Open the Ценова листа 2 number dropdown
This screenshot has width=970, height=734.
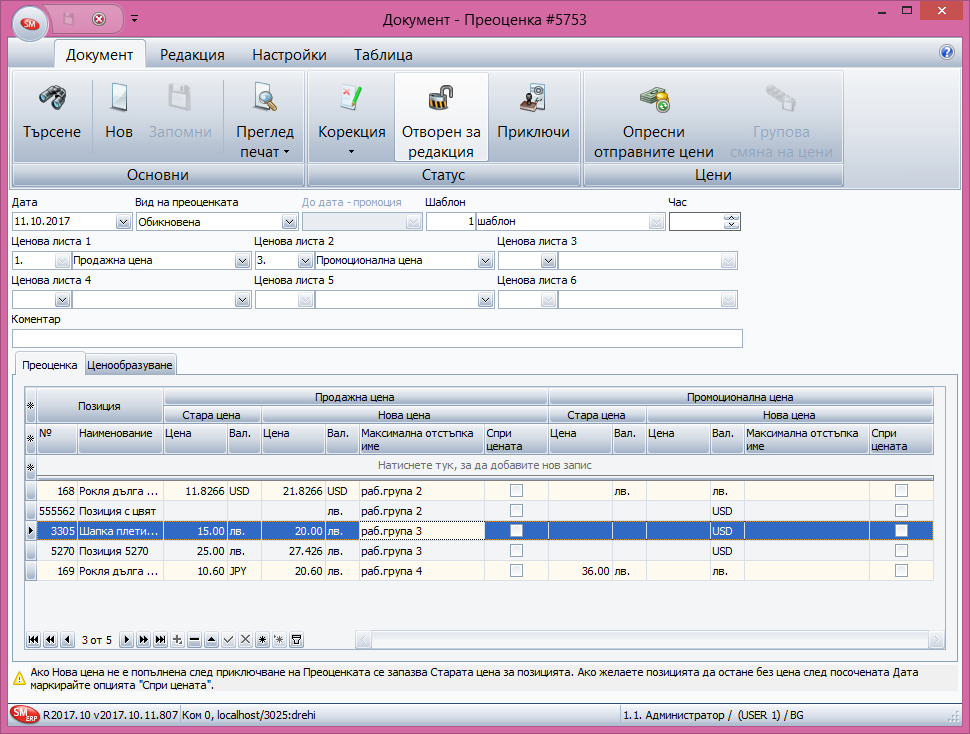[305, 261]
